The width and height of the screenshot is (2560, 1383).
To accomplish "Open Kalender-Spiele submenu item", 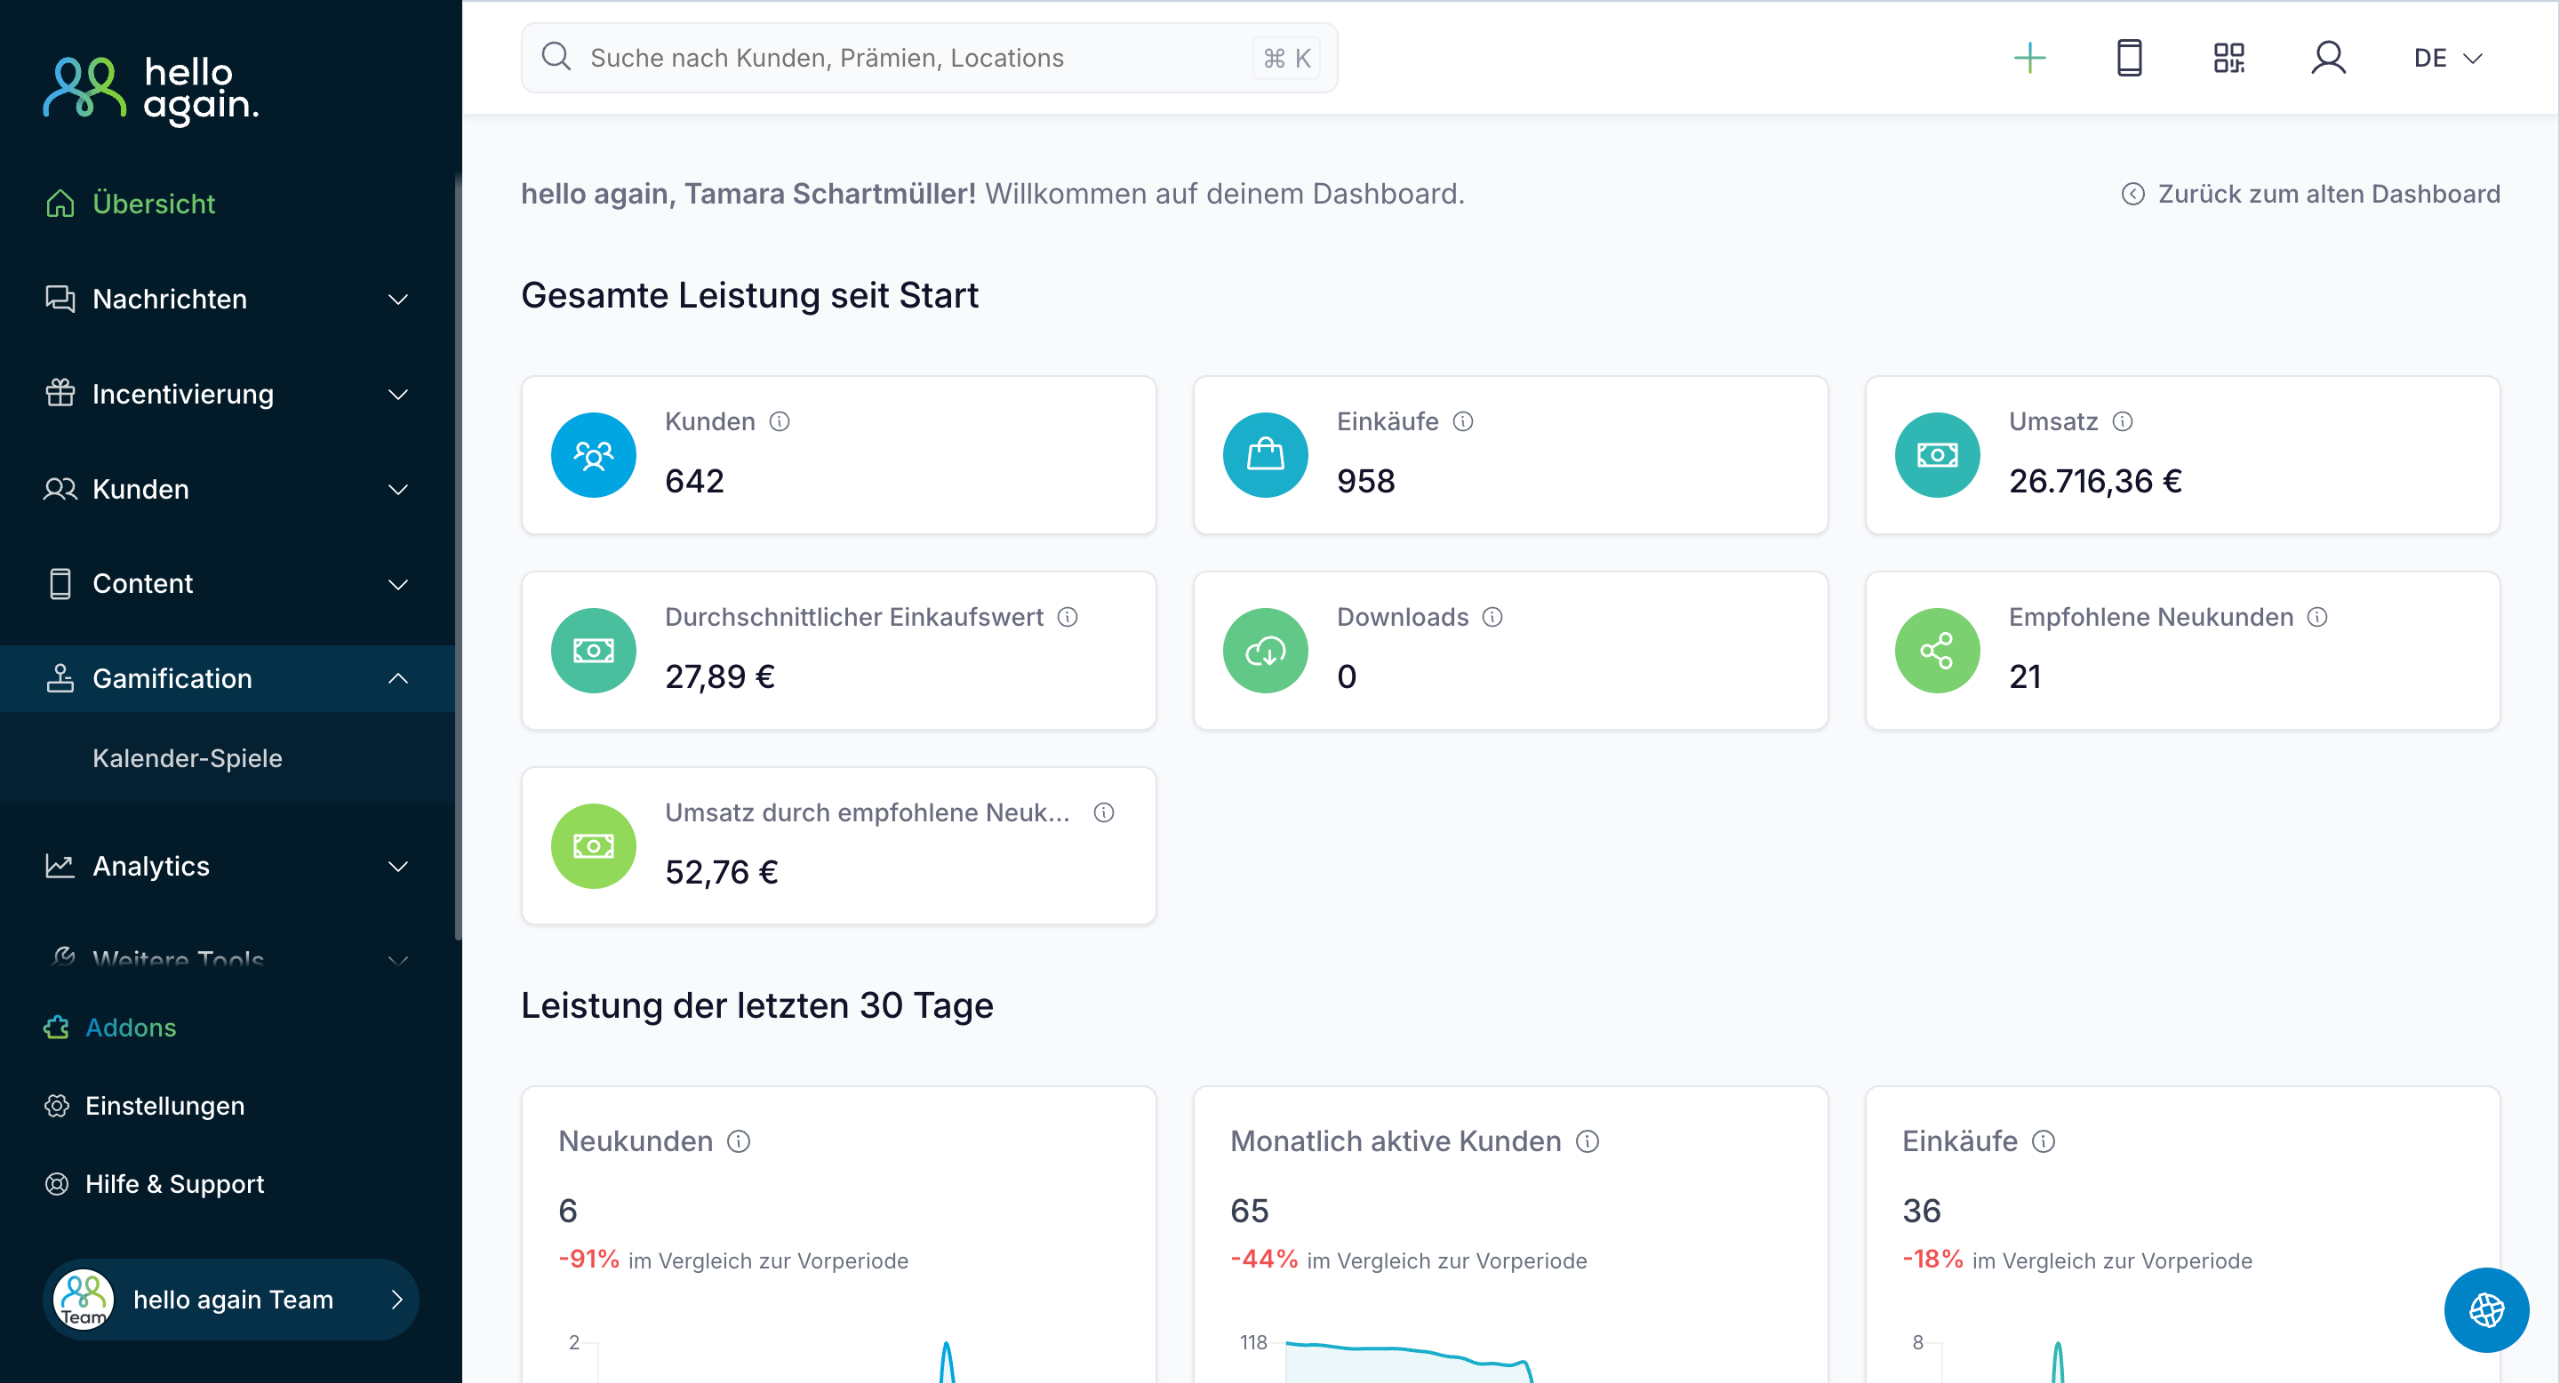I will coord(187,758).
